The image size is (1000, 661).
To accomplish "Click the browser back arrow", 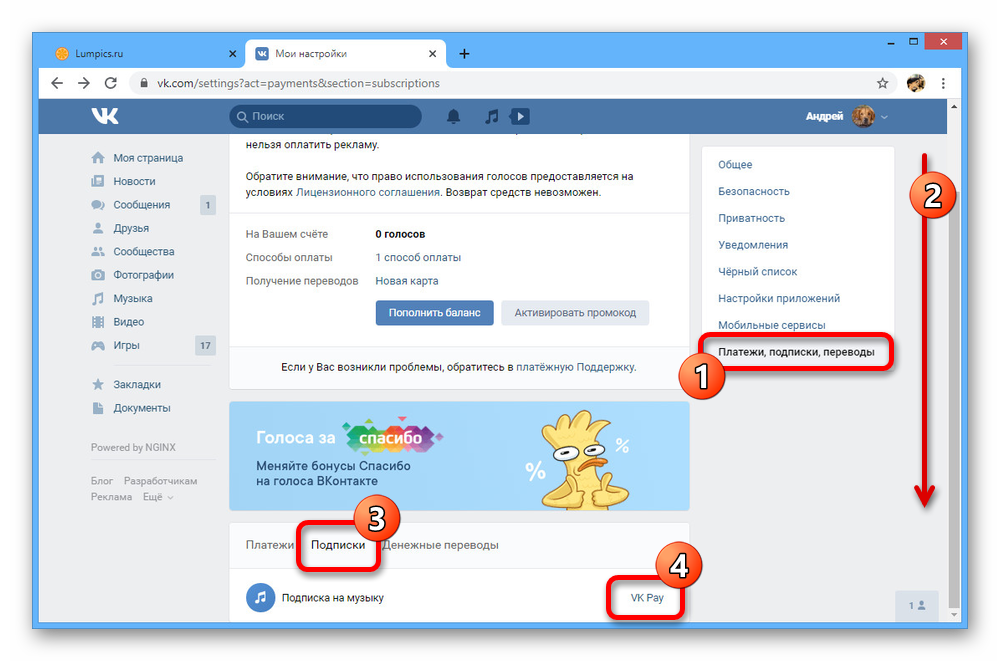I will [x=57, y=83].
